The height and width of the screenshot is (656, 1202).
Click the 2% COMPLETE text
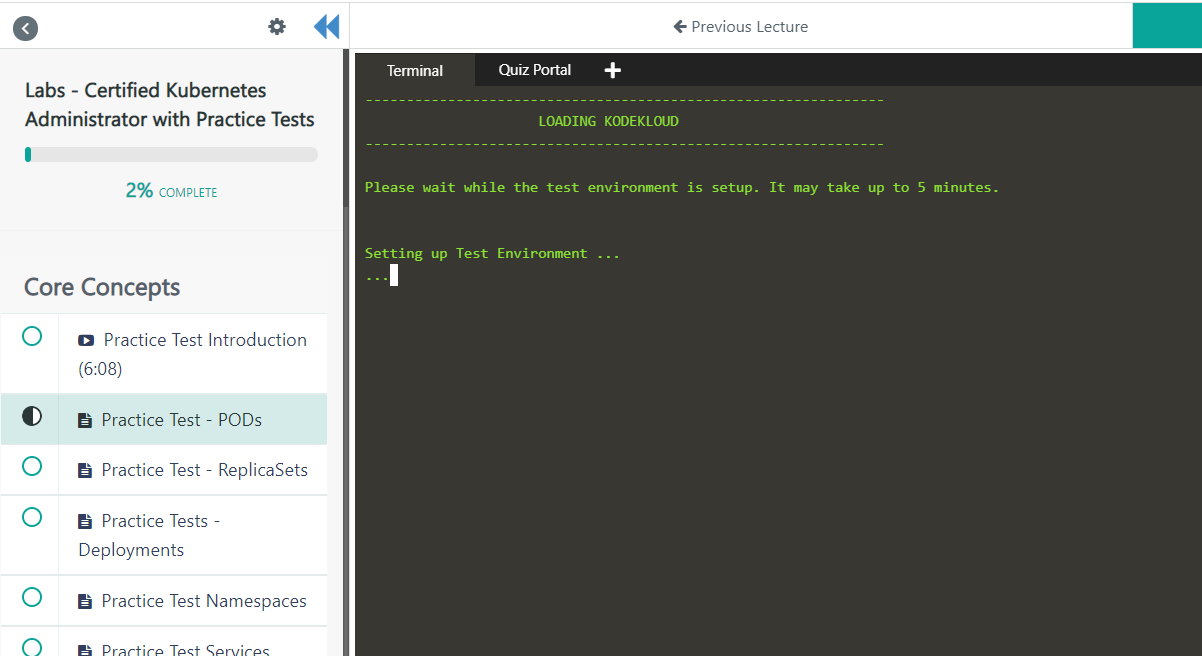171,191
